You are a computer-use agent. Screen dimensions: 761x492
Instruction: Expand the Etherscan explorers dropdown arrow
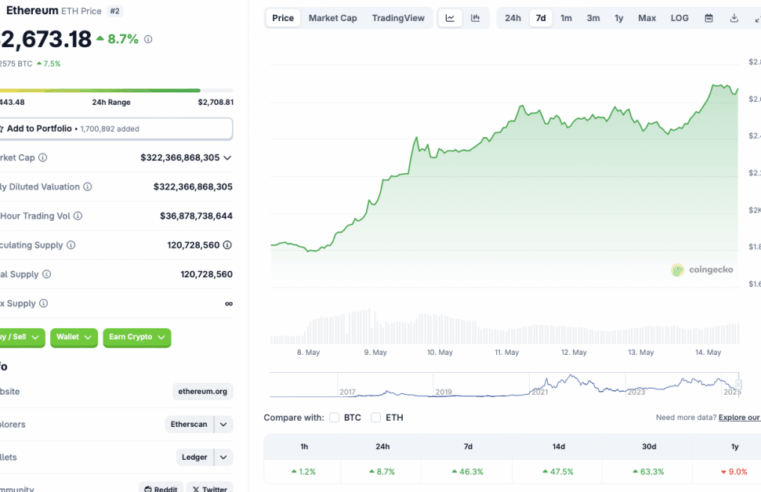pyautogui.click(x=223, y=424)
